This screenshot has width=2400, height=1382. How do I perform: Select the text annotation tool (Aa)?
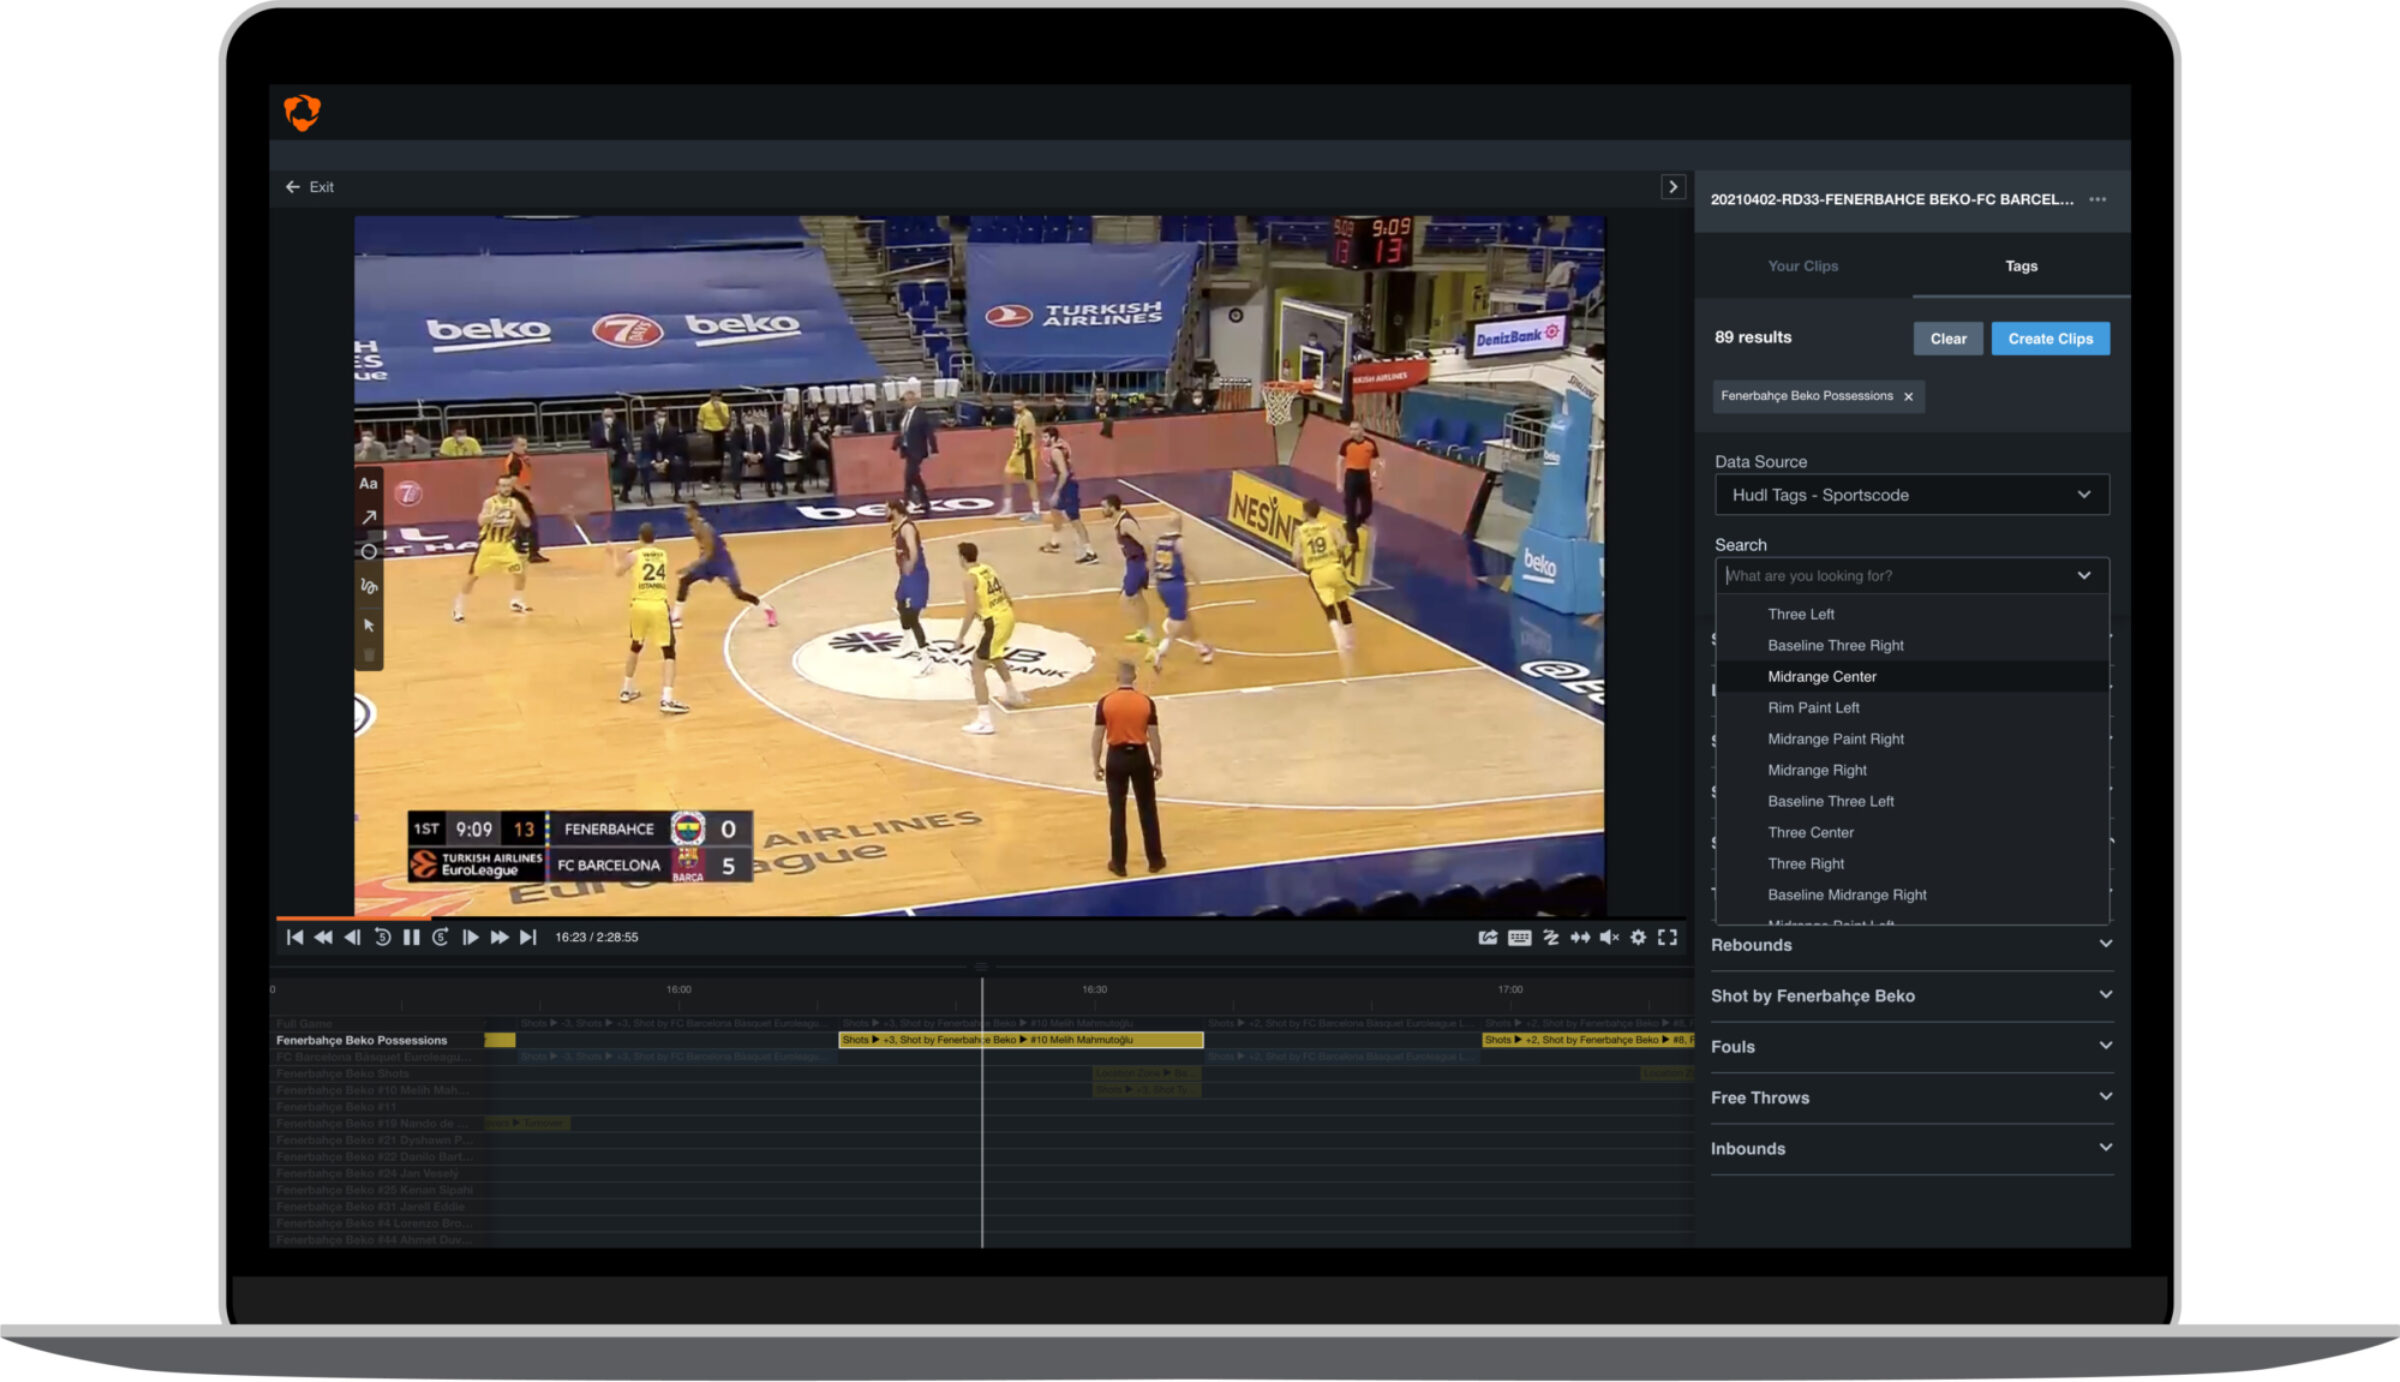(x=368, y=484)
